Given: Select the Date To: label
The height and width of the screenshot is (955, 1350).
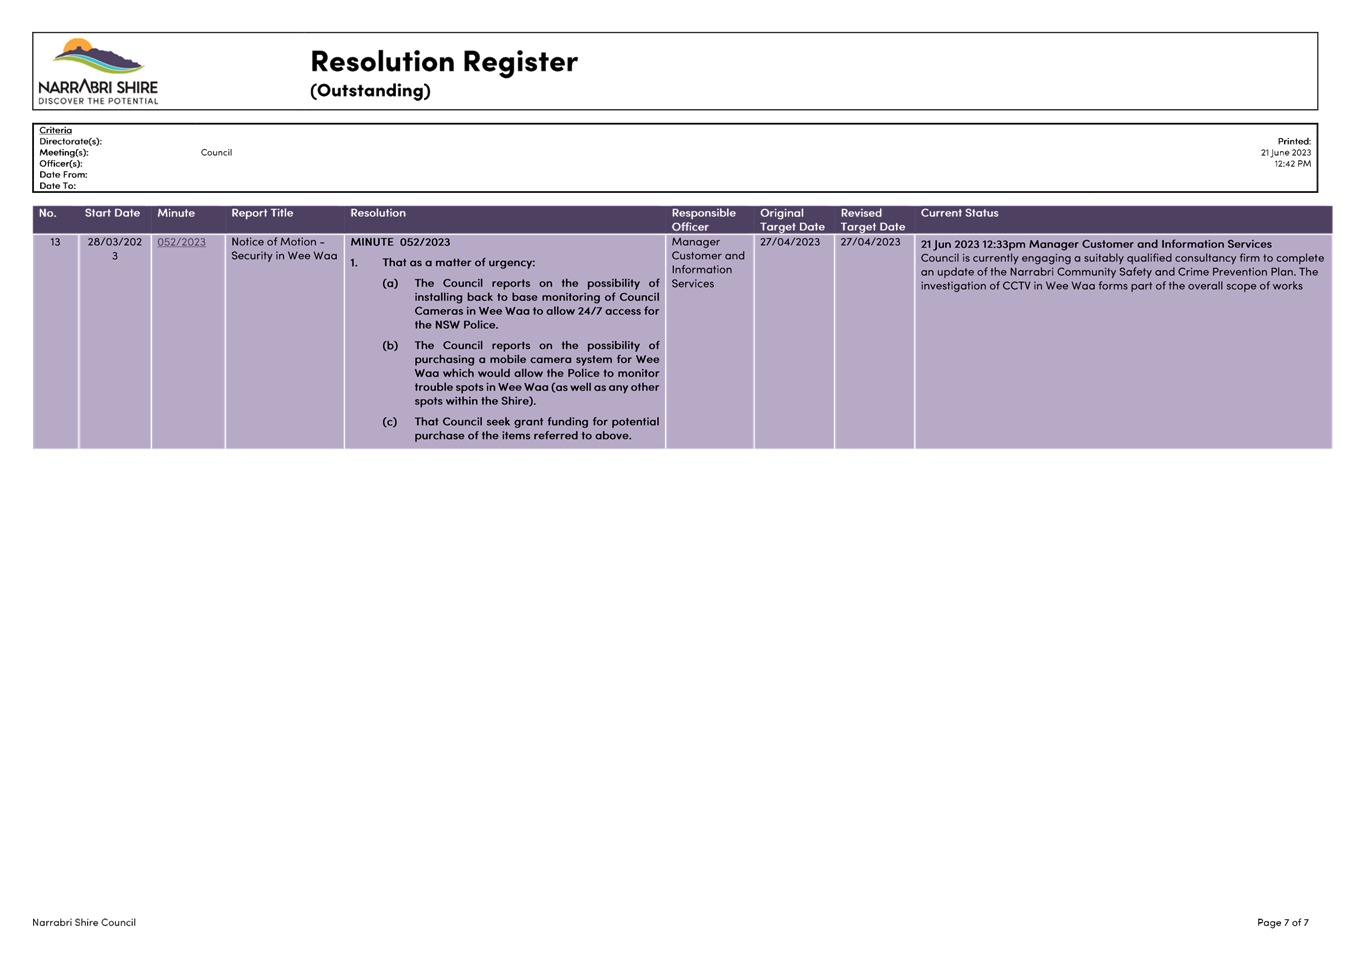Looking at the screenshot, I should 57,185.
